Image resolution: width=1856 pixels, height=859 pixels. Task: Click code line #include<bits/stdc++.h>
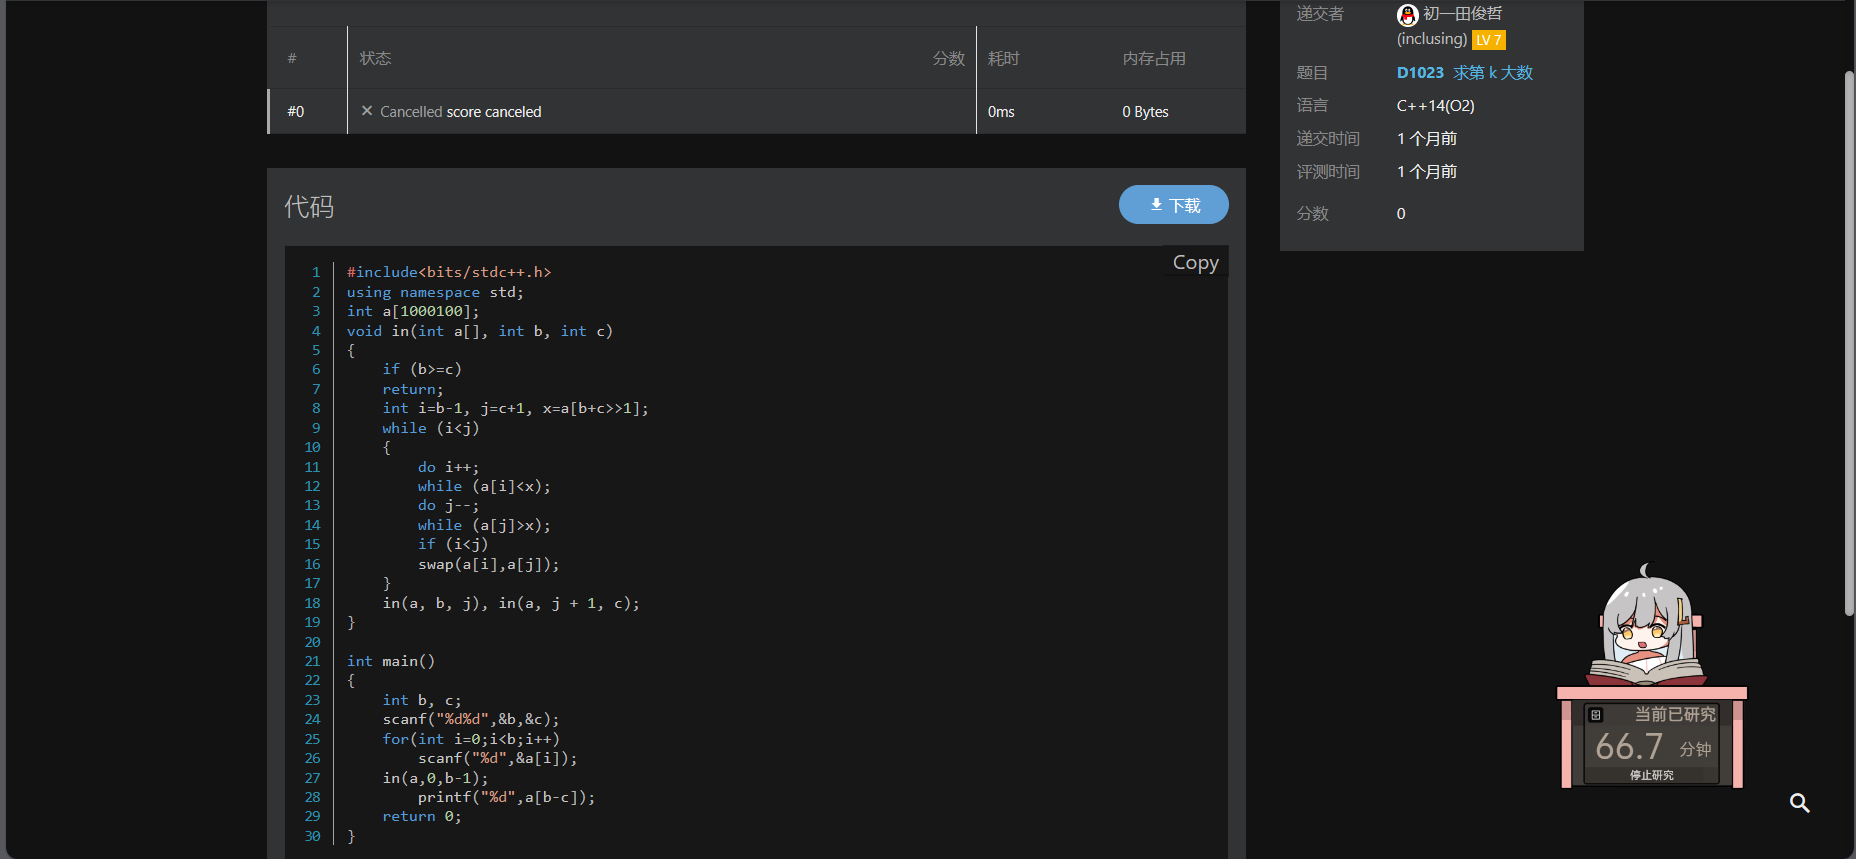449,272
